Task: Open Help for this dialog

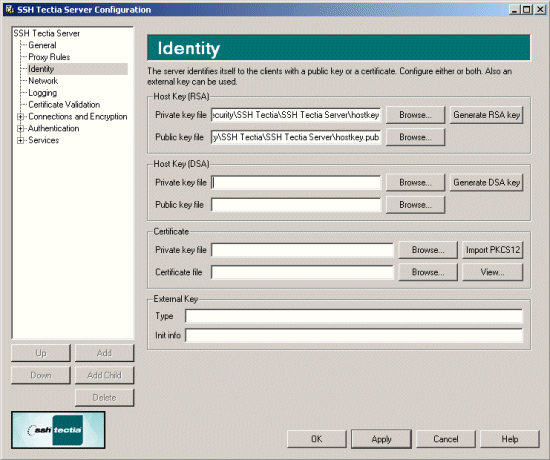Action: coord(510,439)
